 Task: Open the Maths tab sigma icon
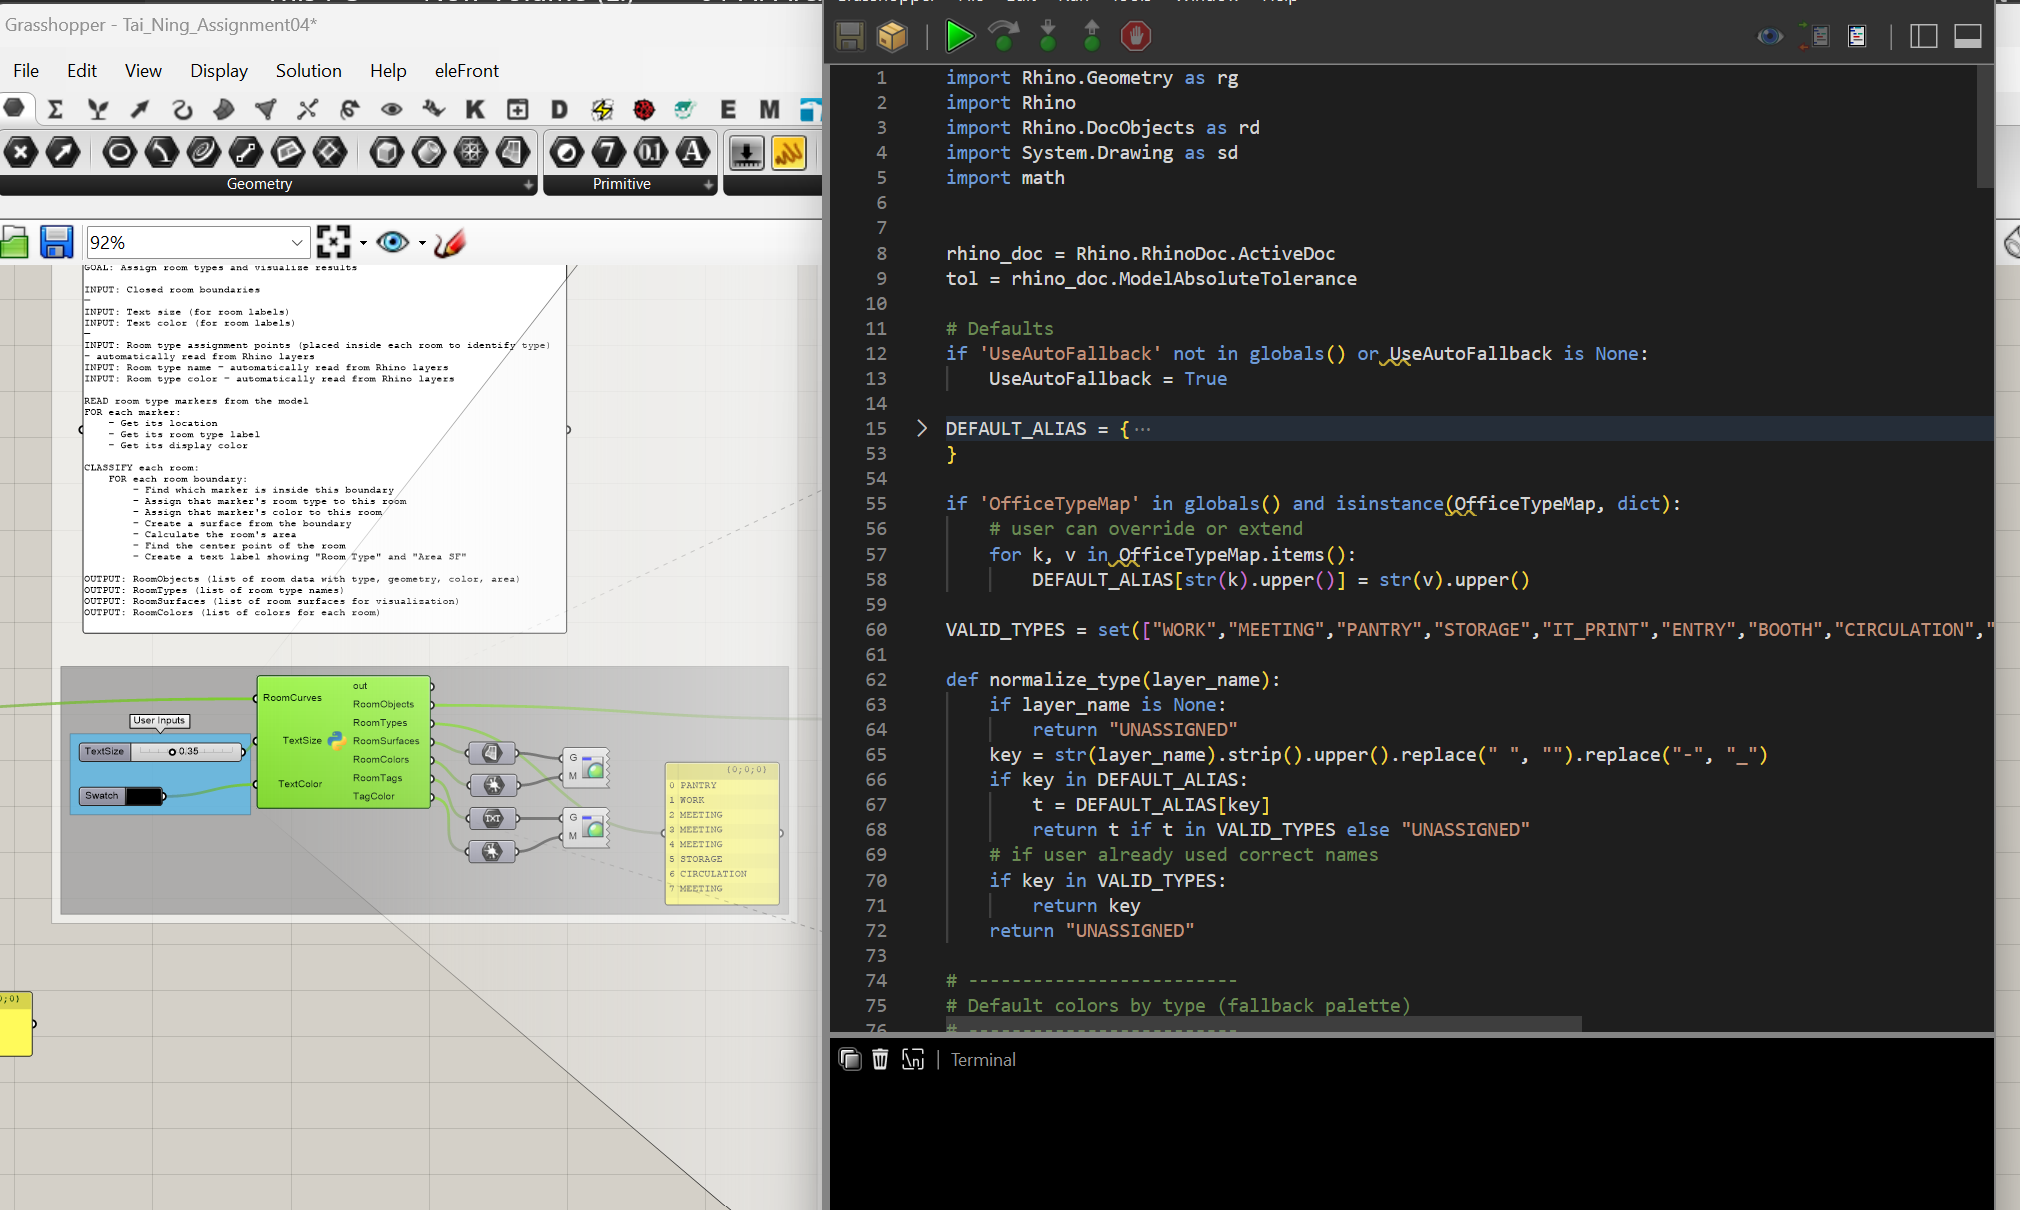55,109
